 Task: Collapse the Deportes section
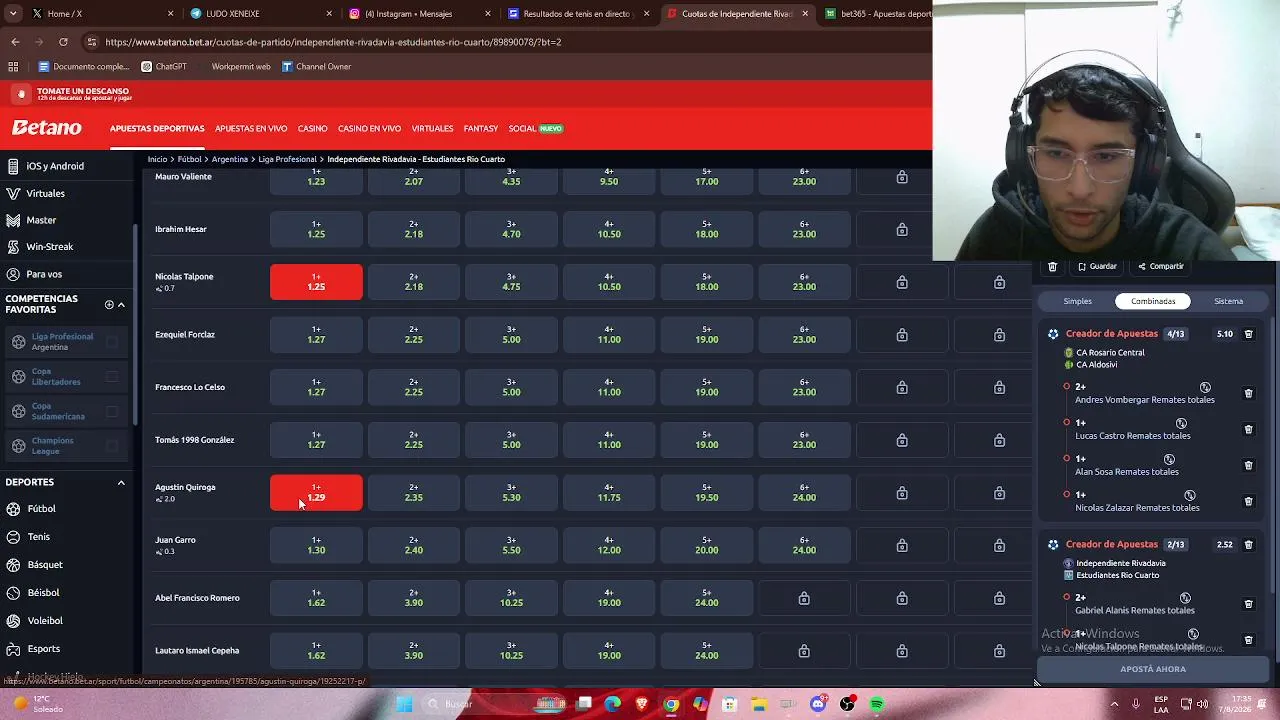pos(121,483)
